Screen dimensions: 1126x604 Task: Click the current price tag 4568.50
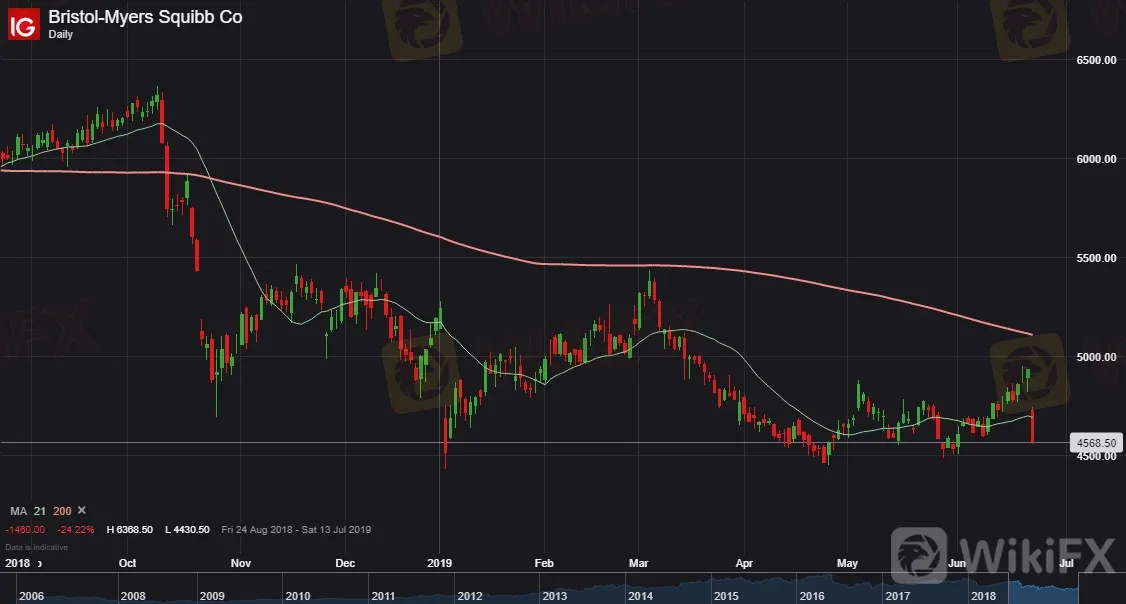point(1095,442)
